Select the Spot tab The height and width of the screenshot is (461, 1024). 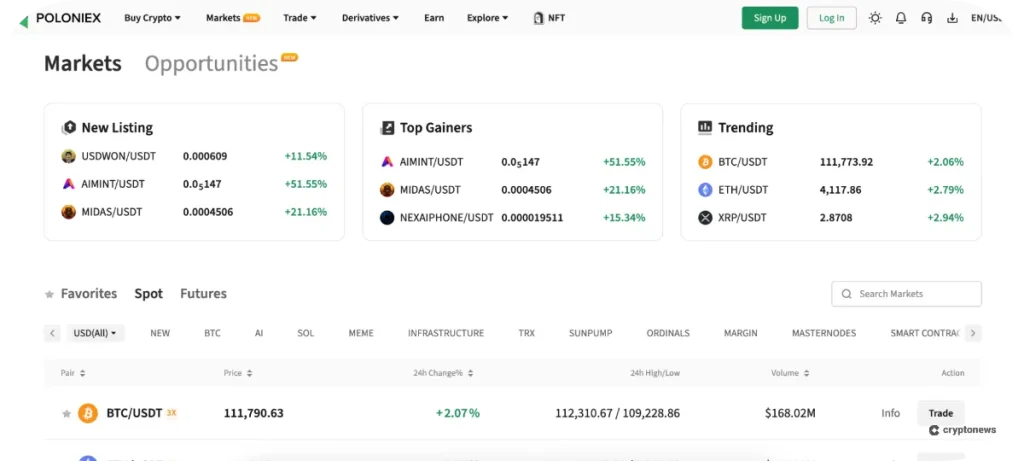tap(149, 294)
